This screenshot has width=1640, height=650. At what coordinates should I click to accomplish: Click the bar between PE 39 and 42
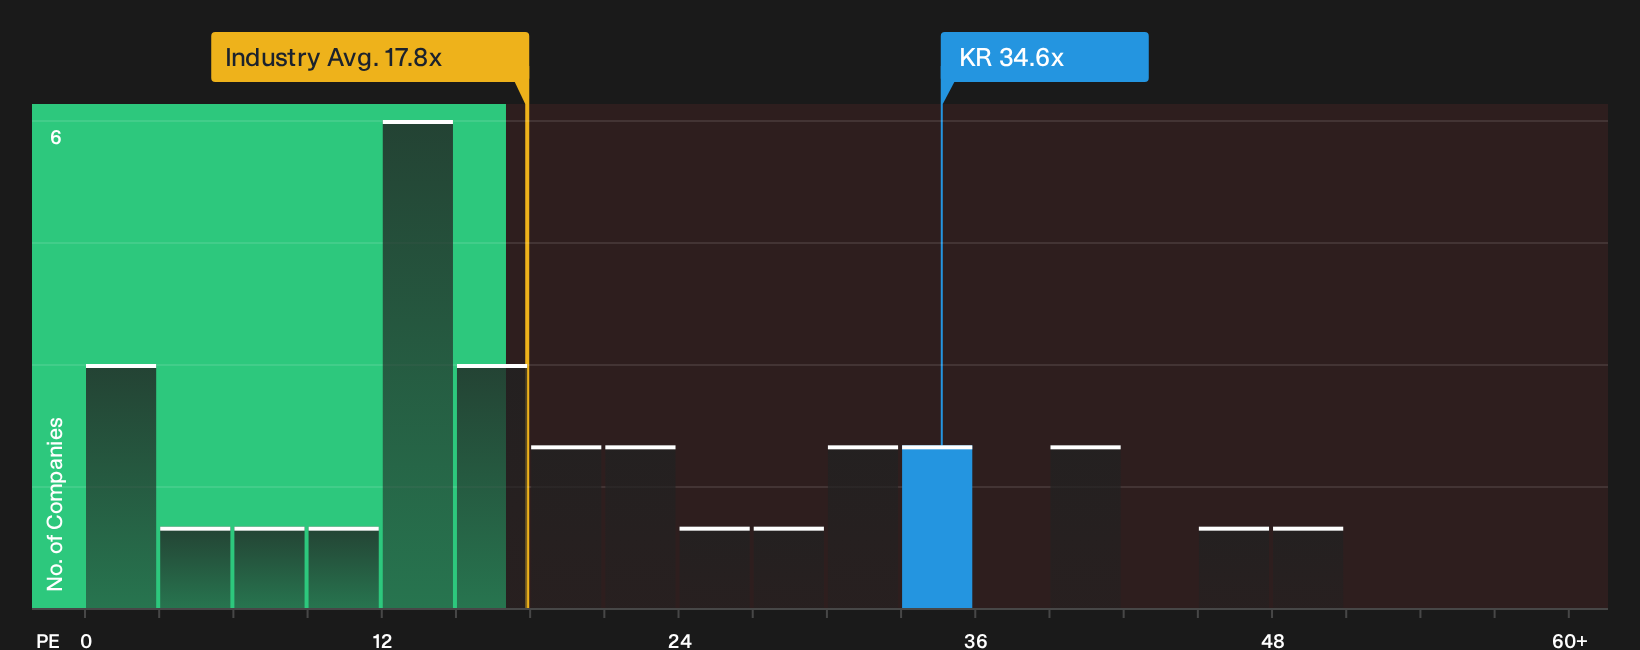tap(1085, 527)
